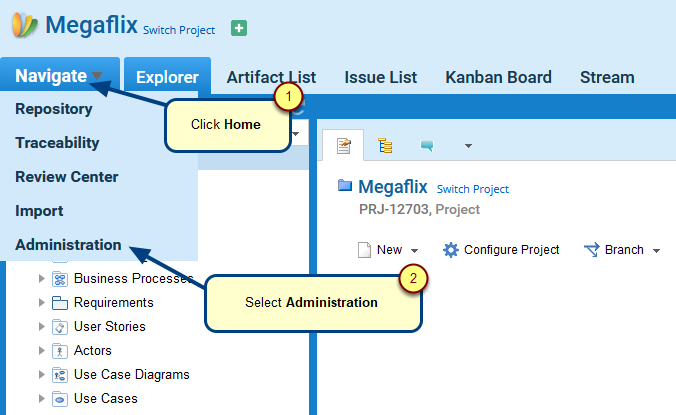Image resolution: width=676 pixels, height=415 pixels.
Task: Click the green add project plus icon
Action: click(x=239, y=29)
